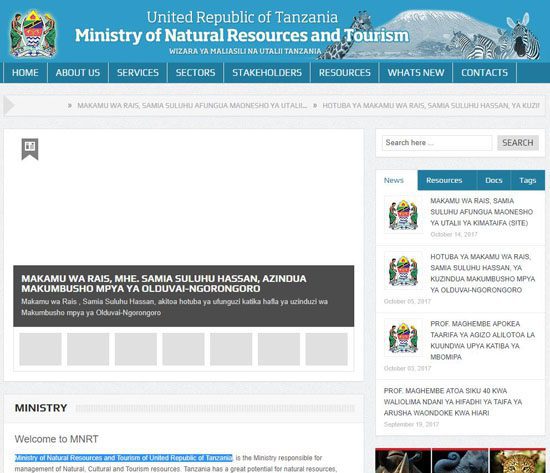This screenshot has width=550, height=473.
Task: Click the slider caption starting Makamu wa Rais
Action: 174,307
